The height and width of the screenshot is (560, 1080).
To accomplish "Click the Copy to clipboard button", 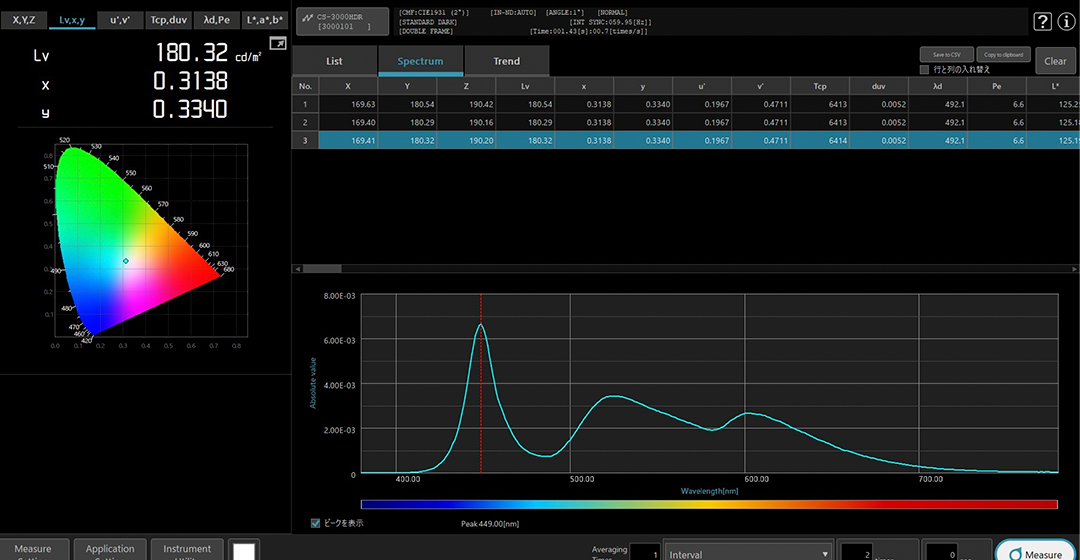I will [x=1003, y=54].
